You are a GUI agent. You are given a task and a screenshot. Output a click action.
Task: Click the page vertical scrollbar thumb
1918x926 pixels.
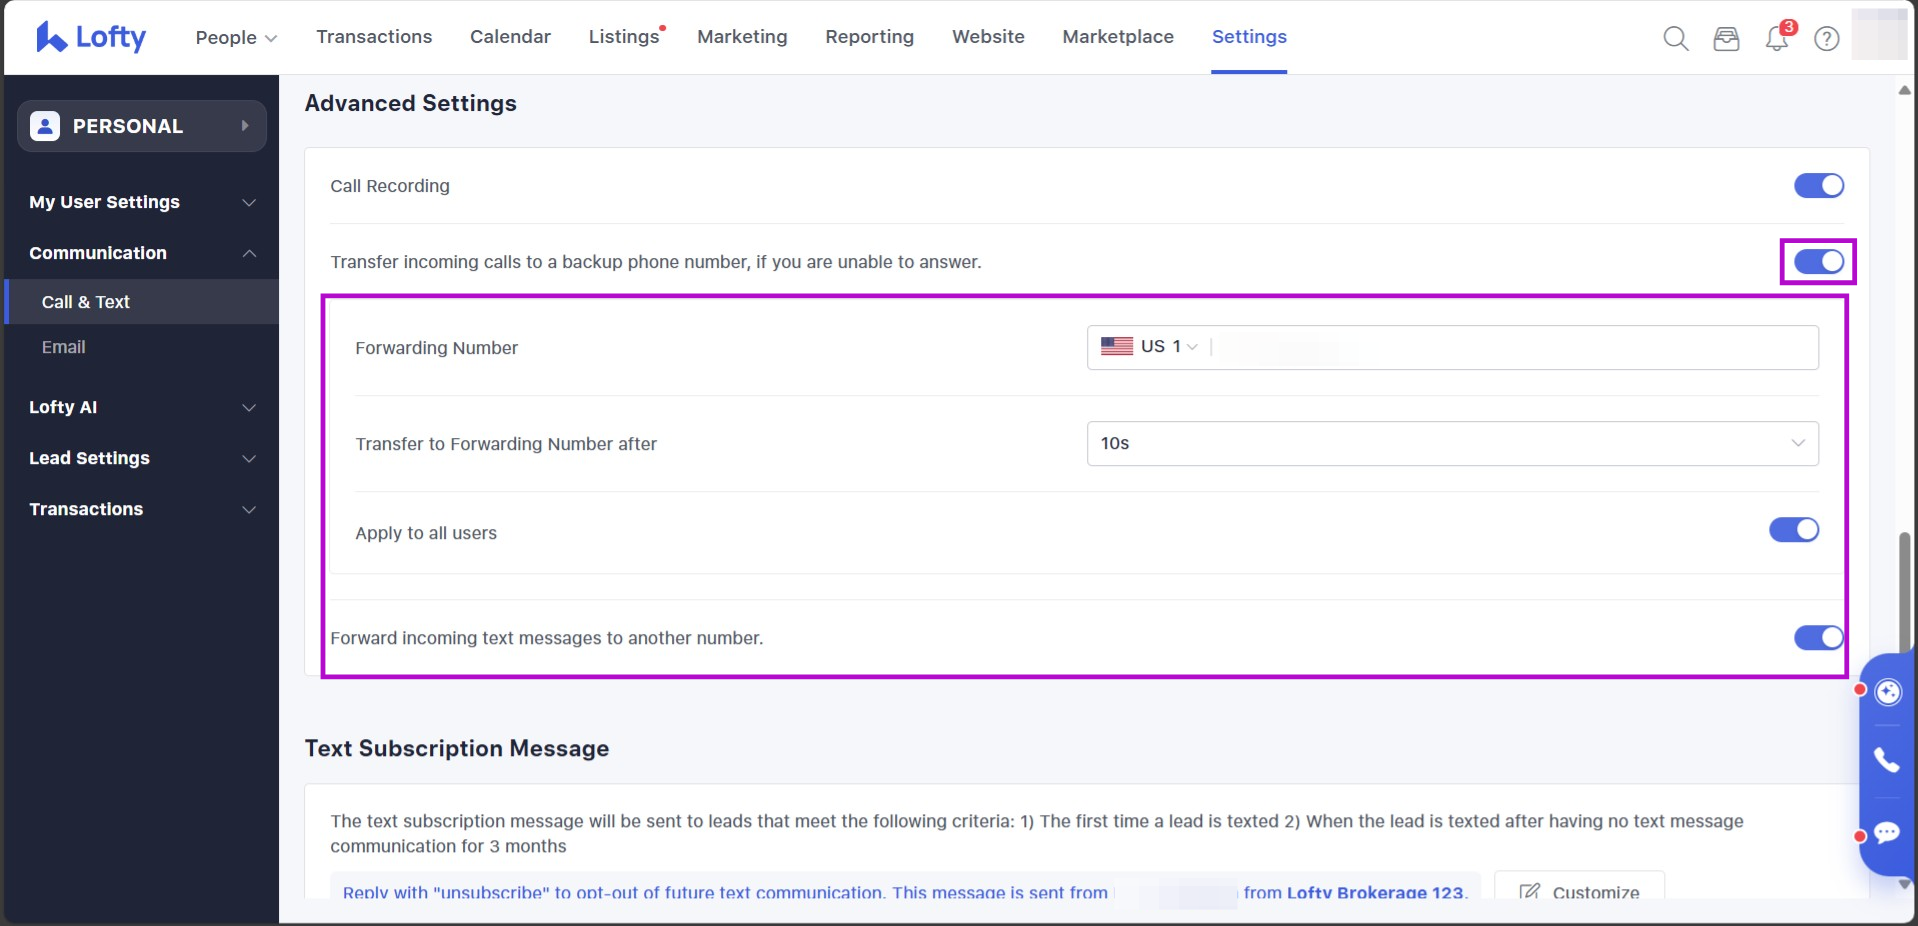(x=1904, y=590)
